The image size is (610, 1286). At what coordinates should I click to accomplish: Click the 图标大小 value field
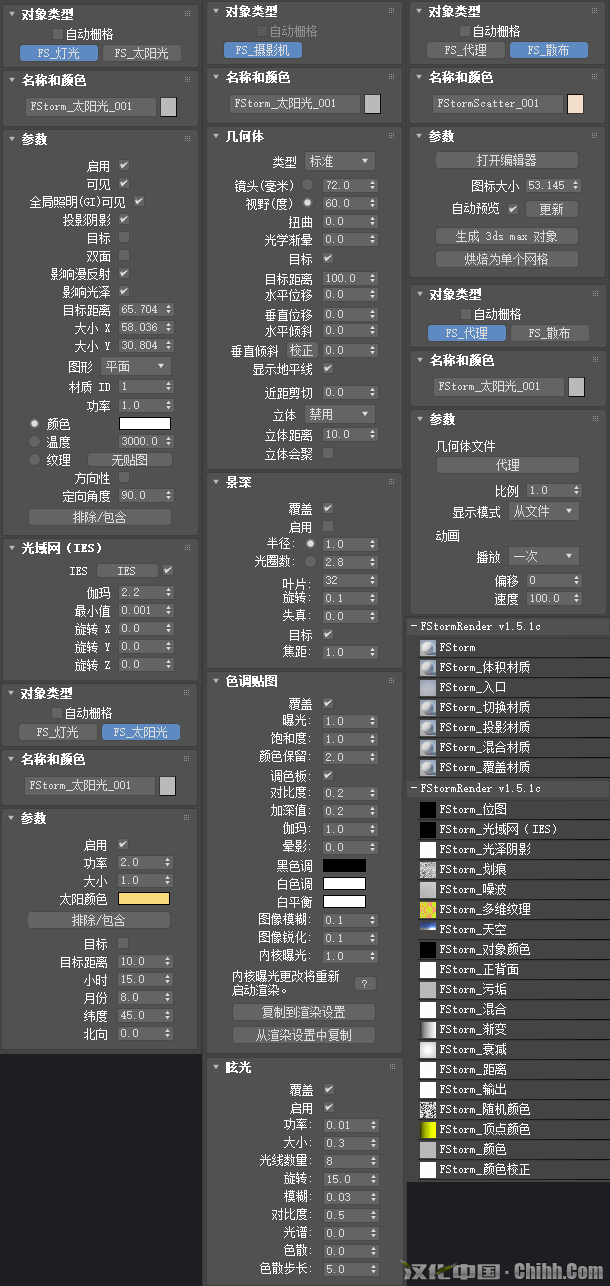(551, 185)
